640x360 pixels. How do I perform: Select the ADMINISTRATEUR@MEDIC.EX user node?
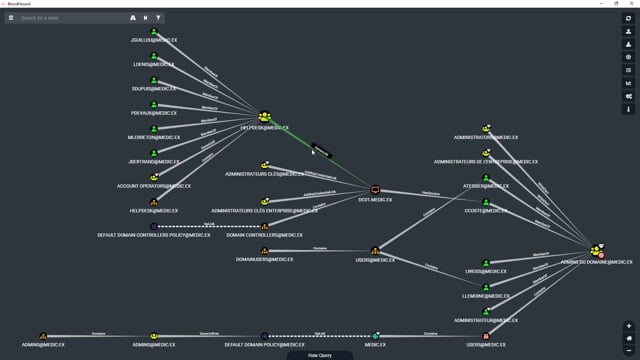(x=486, y=312)
